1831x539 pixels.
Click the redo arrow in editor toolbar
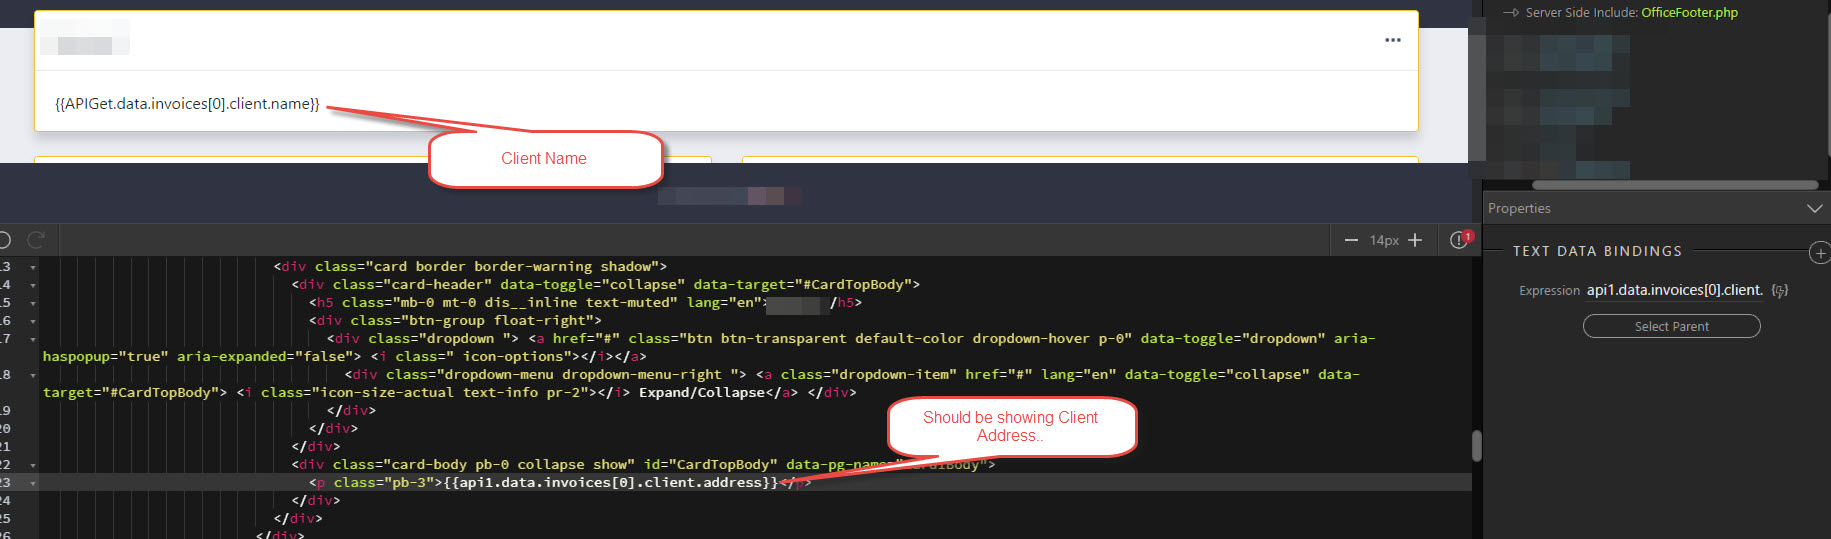[36, 240]
